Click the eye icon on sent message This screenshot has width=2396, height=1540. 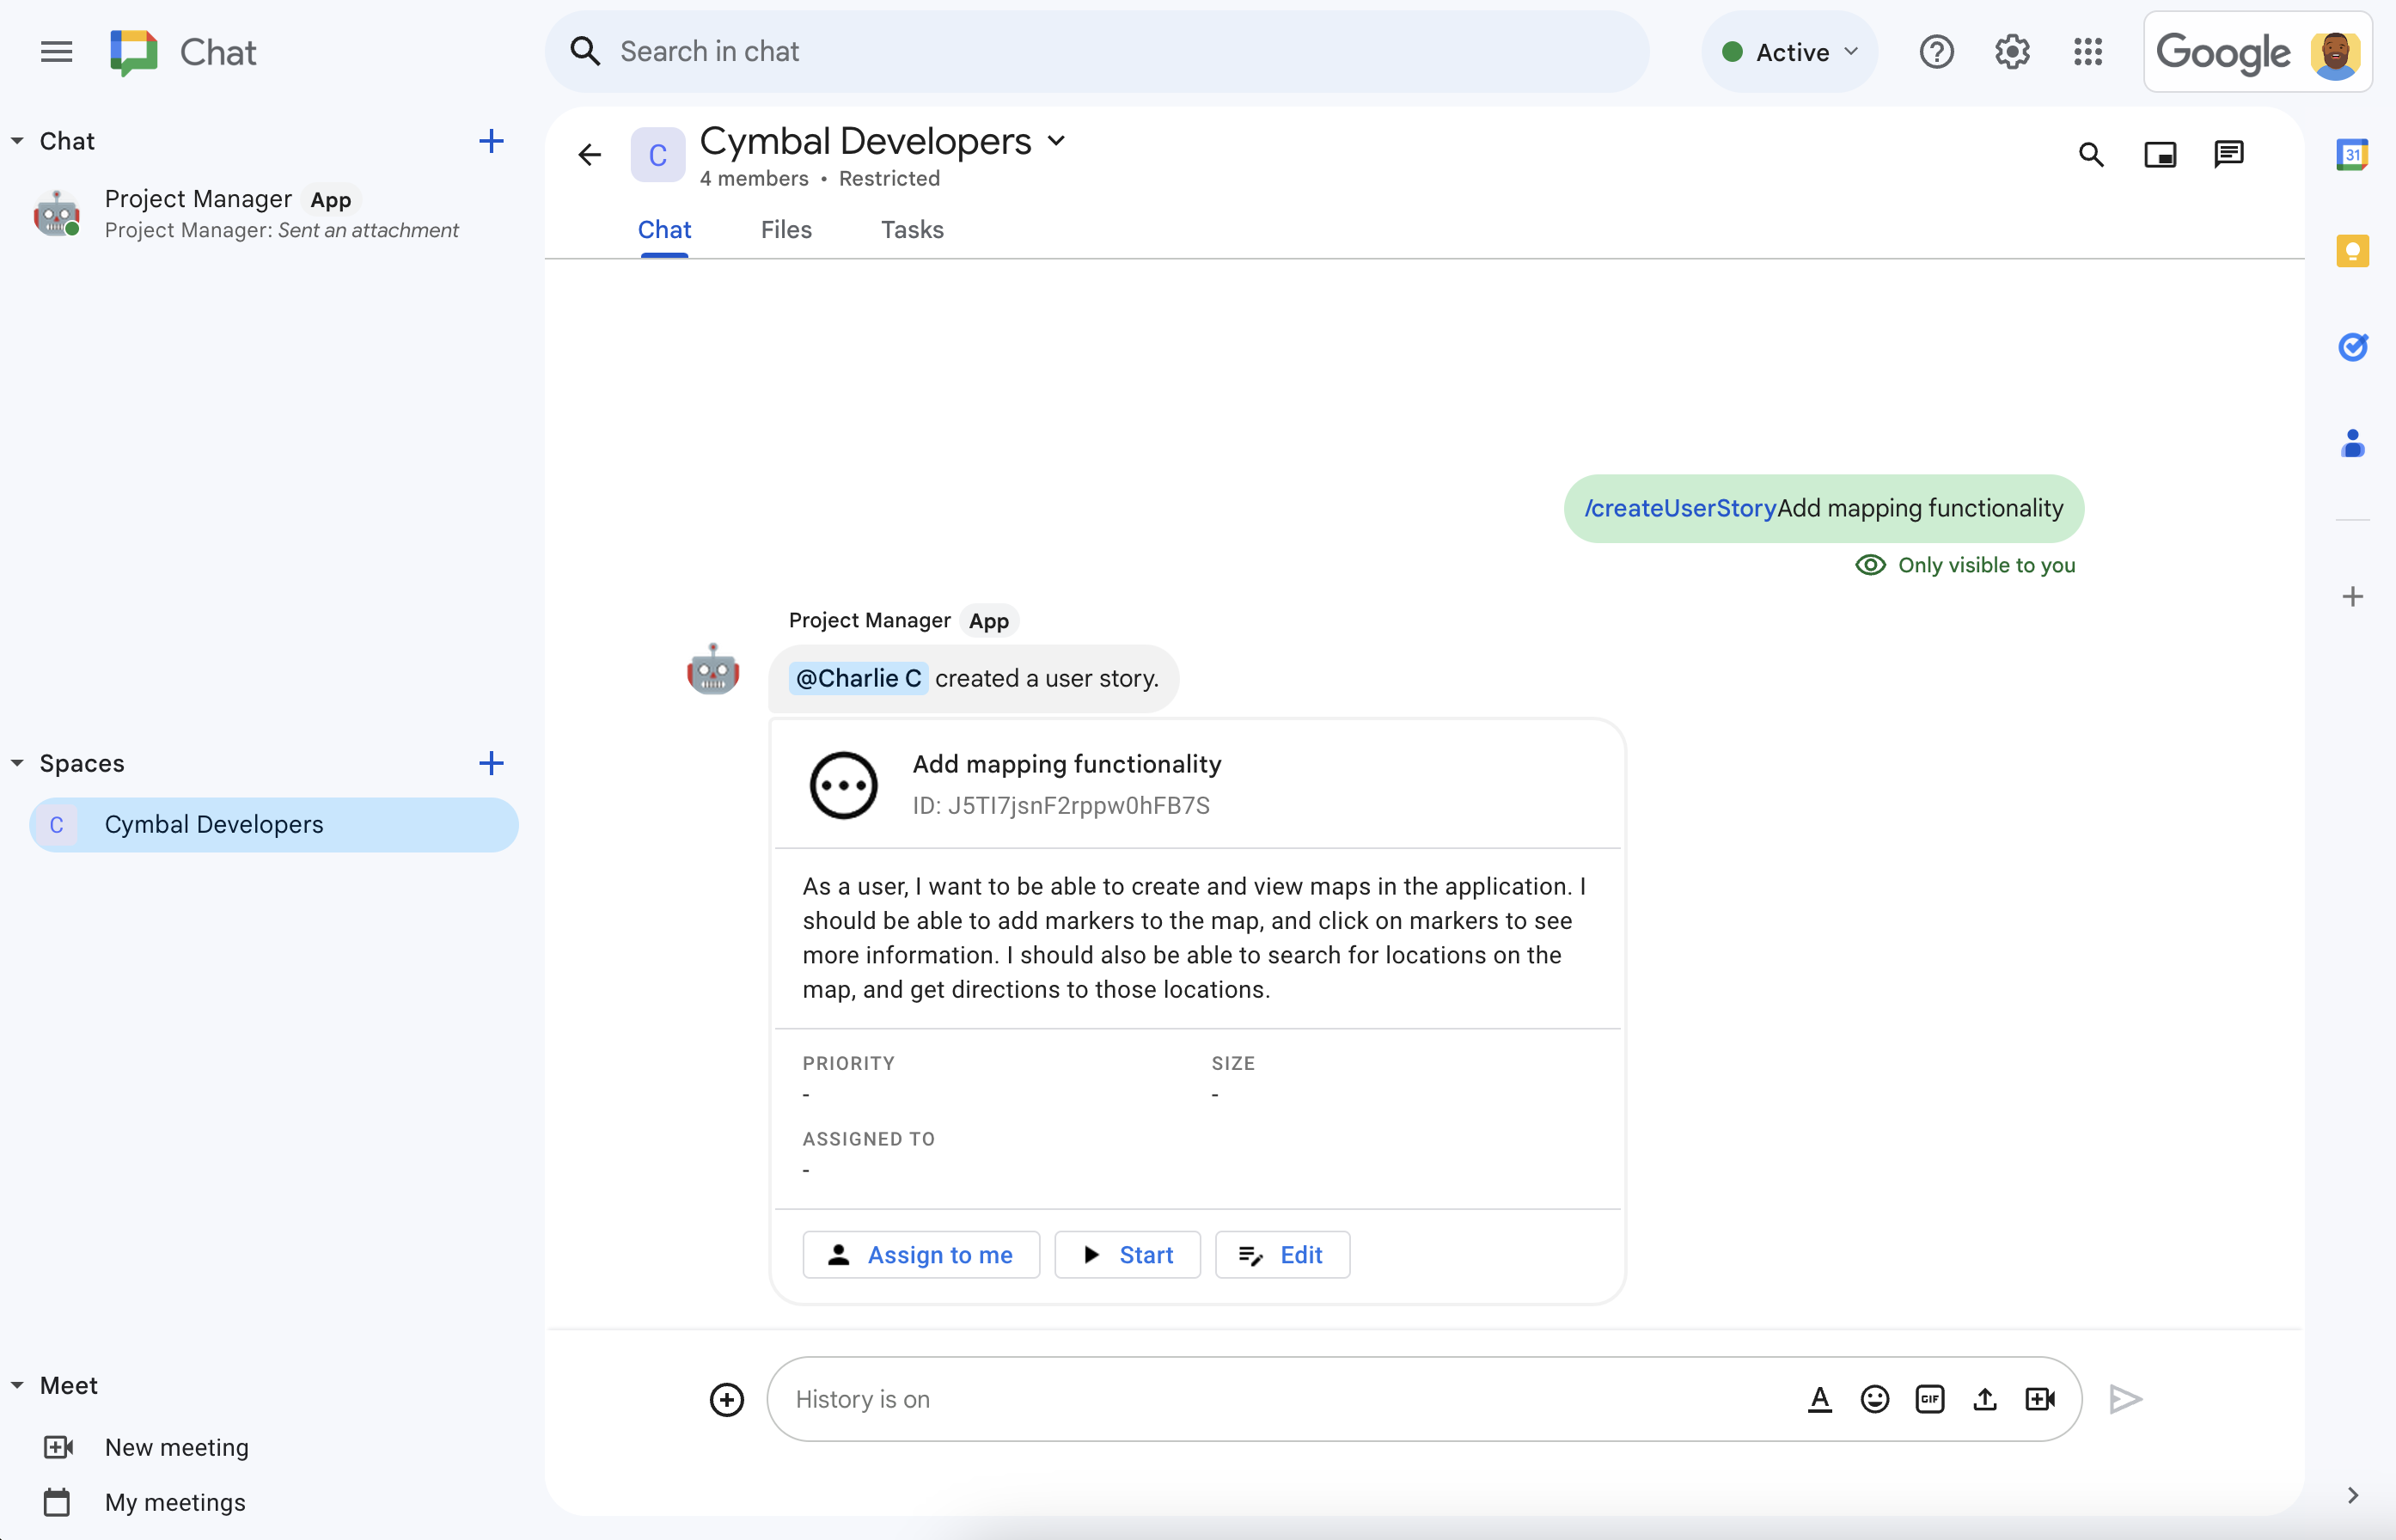click(1870, 564)
